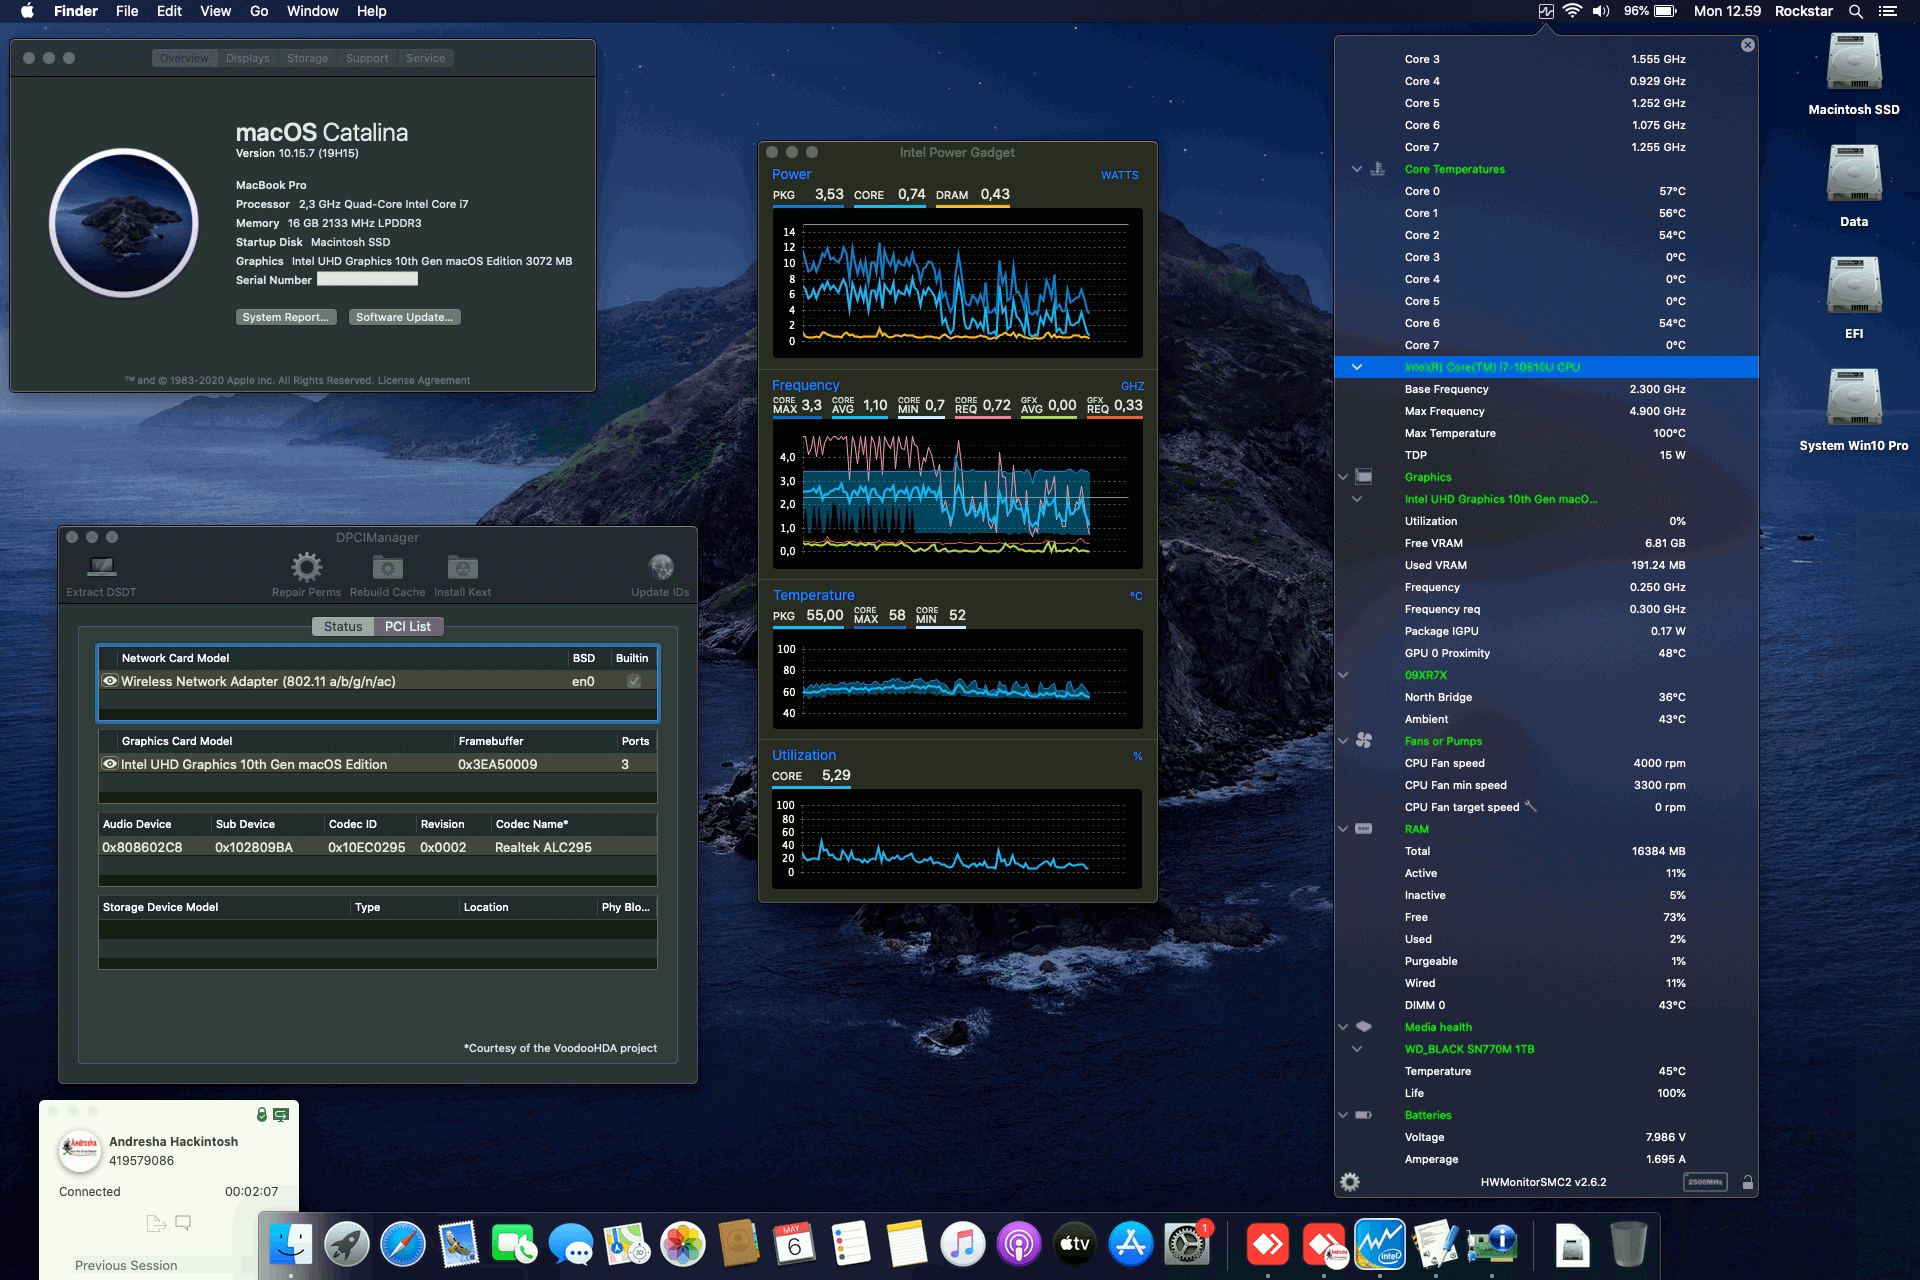Toggle the eye icon next to Wireless Network Adapter
This screenshot has height=1280, width=1920.
pos(111,681)
